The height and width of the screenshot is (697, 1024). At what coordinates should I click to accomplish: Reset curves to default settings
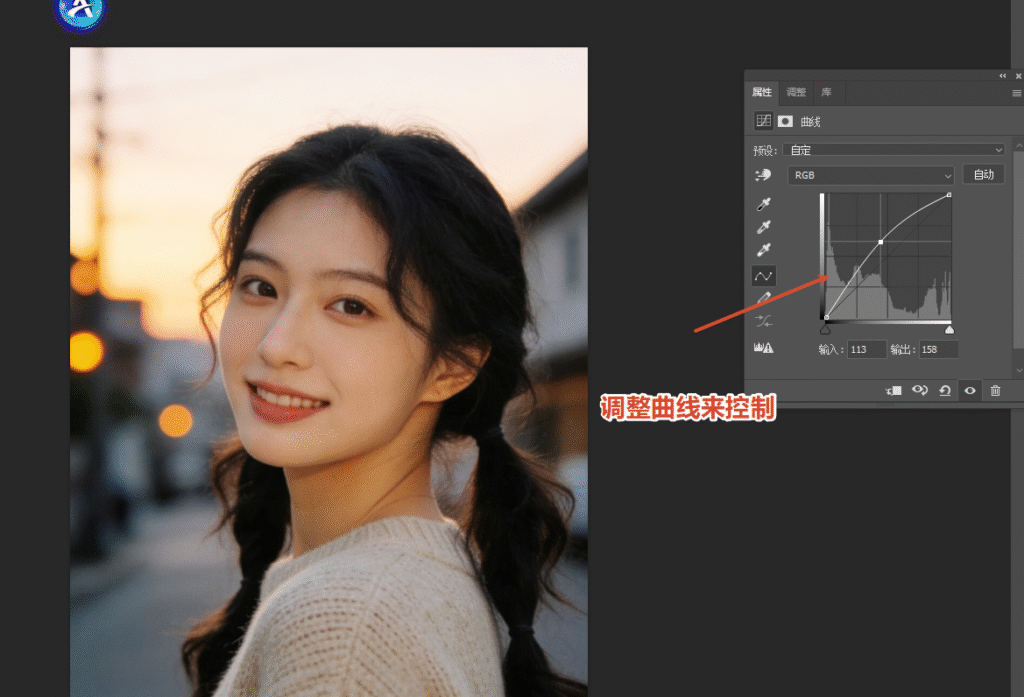[x=945, y=391]
